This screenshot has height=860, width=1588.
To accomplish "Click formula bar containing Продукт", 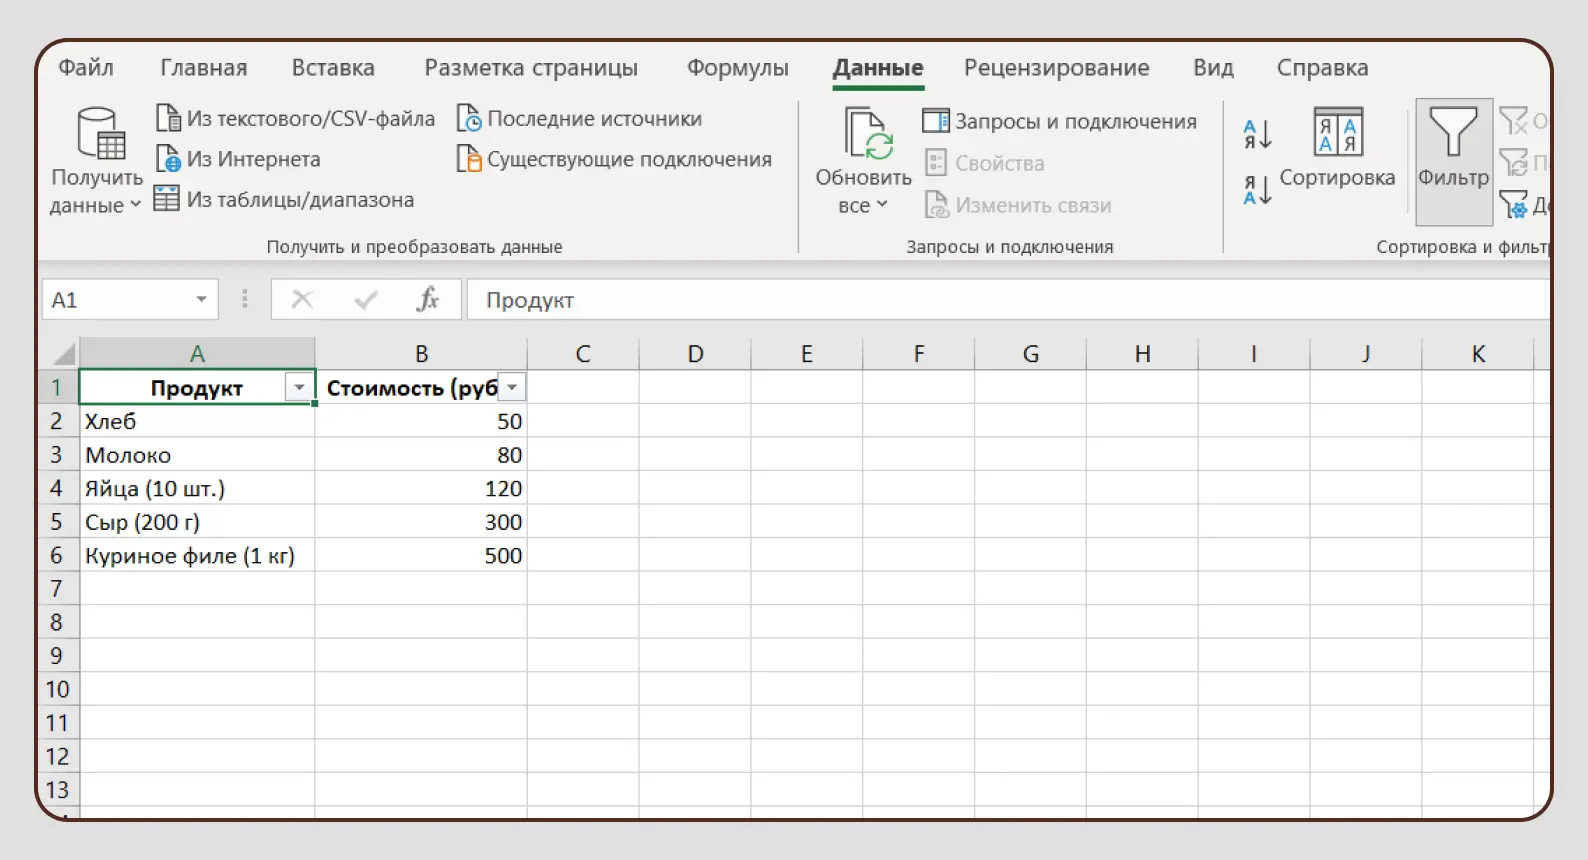I will click(1008, 299).
